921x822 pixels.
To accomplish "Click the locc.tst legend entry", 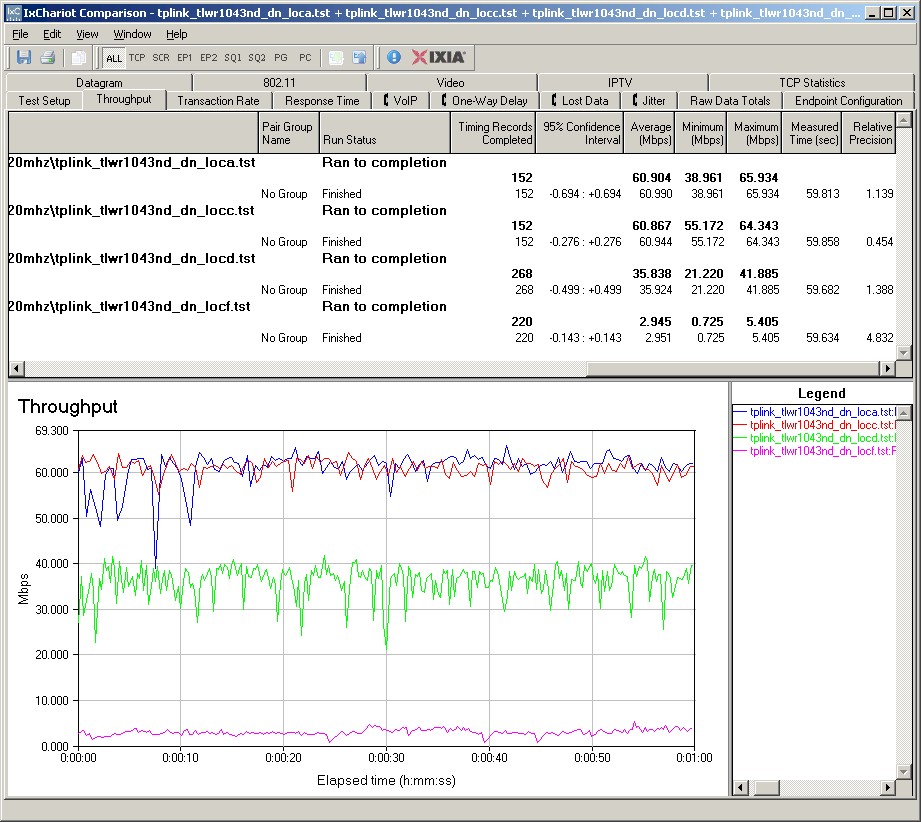I will [x=815, y=425].
